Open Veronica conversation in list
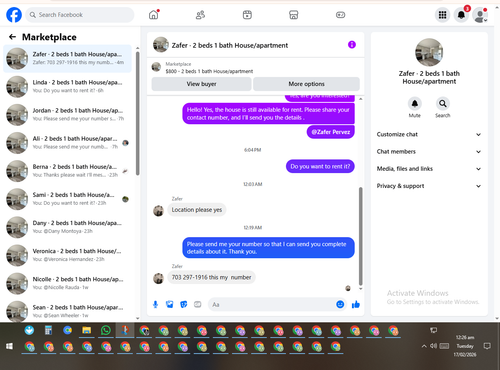The height and width of the screenshot is (370, 500). [67, 255]
